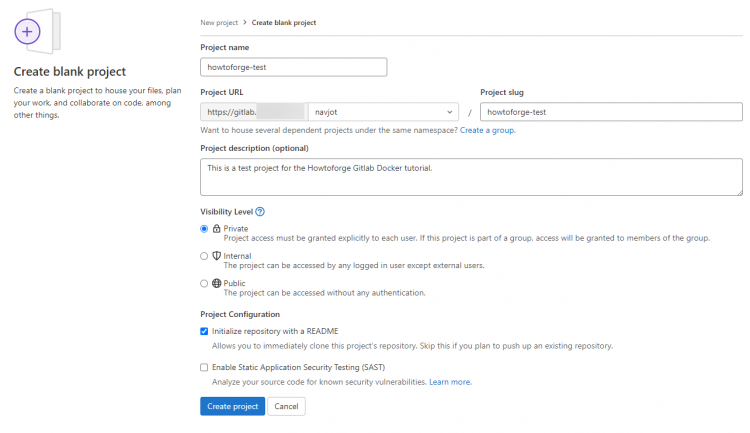Focus the Project name input field

294,67
